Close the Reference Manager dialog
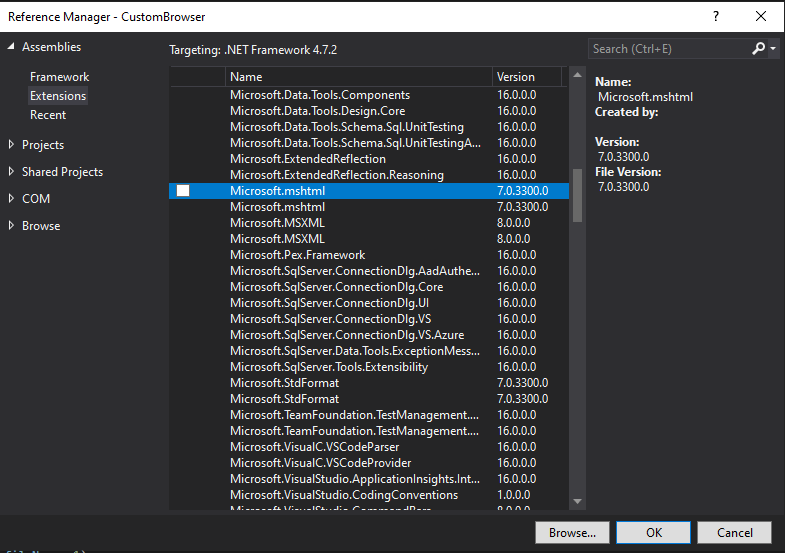 pos(762,16)
